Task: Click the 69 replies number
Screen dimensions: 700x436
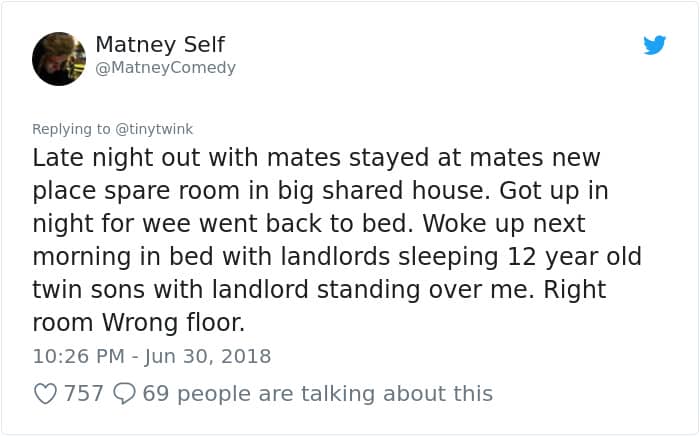Action: 155,394
